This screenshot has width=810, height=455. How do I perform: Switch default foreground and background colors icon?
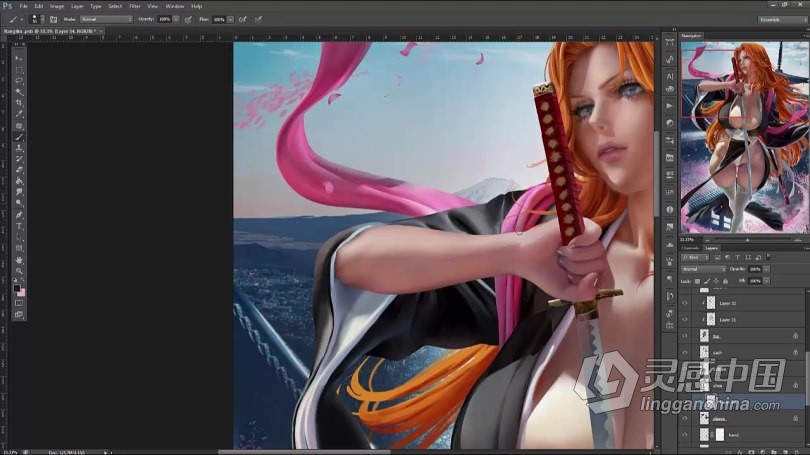click(x=15, y=280)
